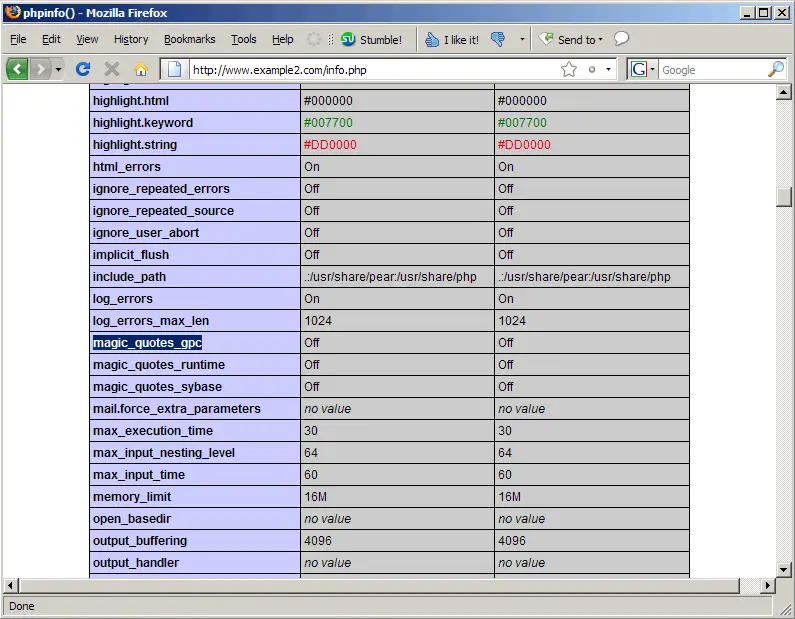Image resolution: width=795 pixels, height=619 pixels.
Task: Click the StumbleUpon speech bubble icon
Action: tap(621, 39)
